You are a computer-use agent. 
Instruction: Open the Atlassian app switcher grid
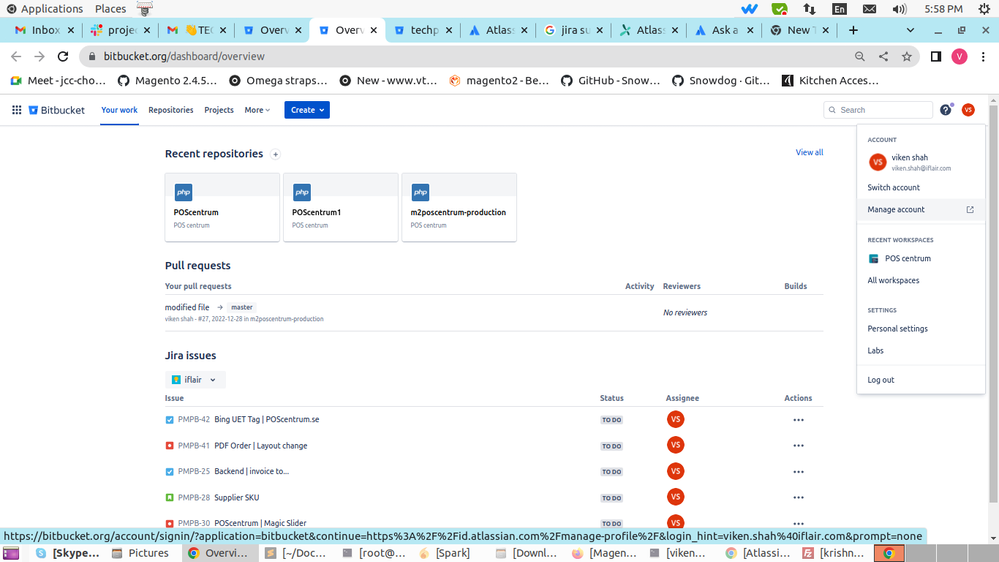(17, 110)
